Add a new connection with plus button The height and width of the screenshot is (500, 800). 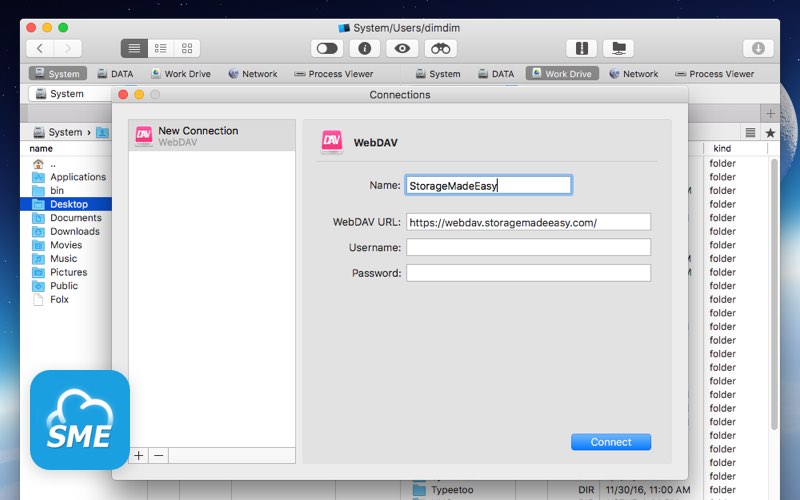139,455
